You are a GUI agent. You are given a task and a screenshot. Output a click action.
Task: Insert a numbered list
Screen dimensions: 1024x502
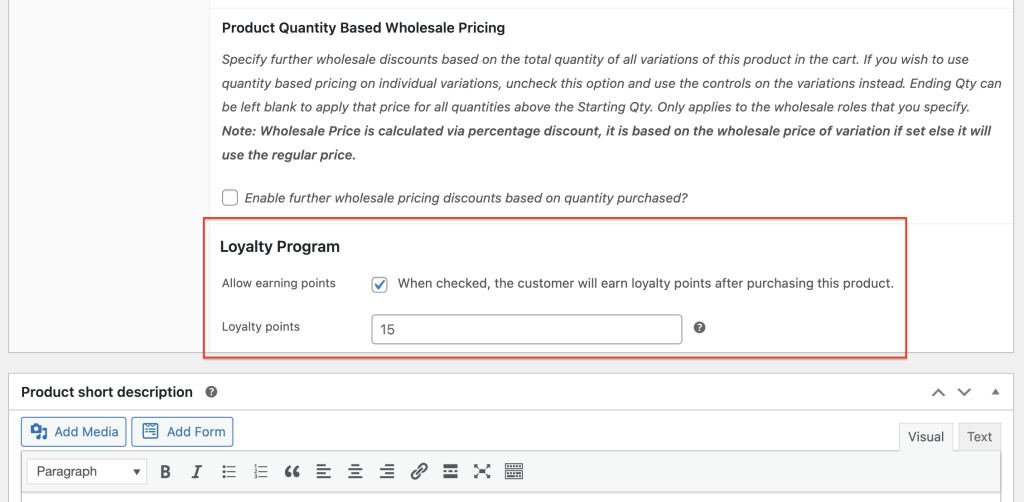pyautogui.click(x=261, y=472)
